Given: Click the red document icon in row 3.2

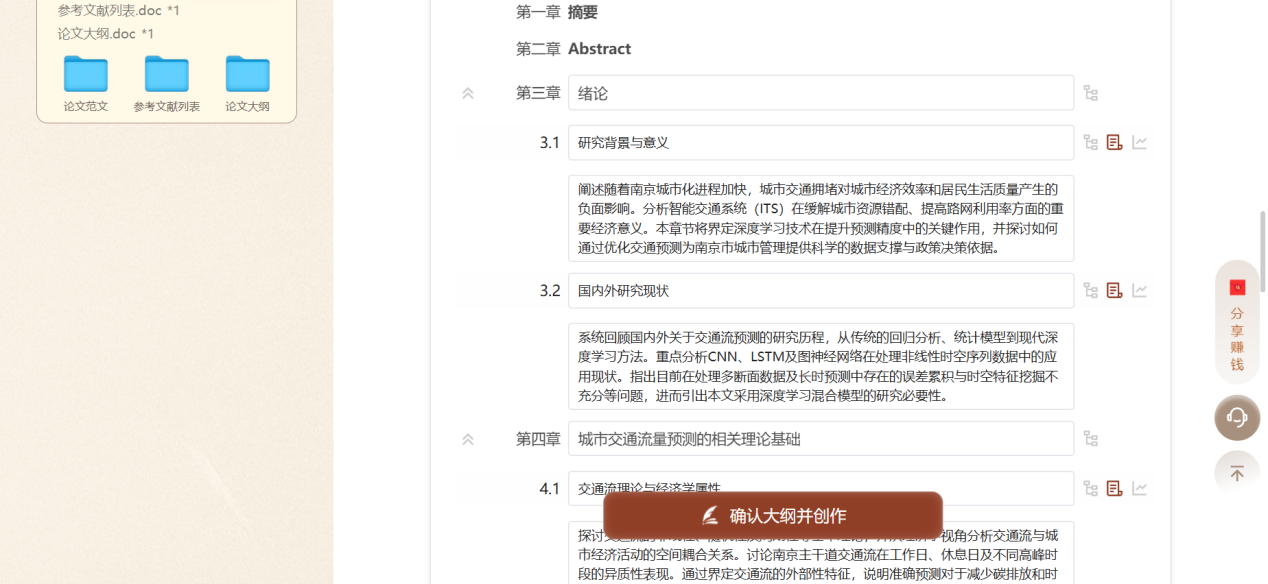Looking at the screenshot, I should pos(1115,291).
